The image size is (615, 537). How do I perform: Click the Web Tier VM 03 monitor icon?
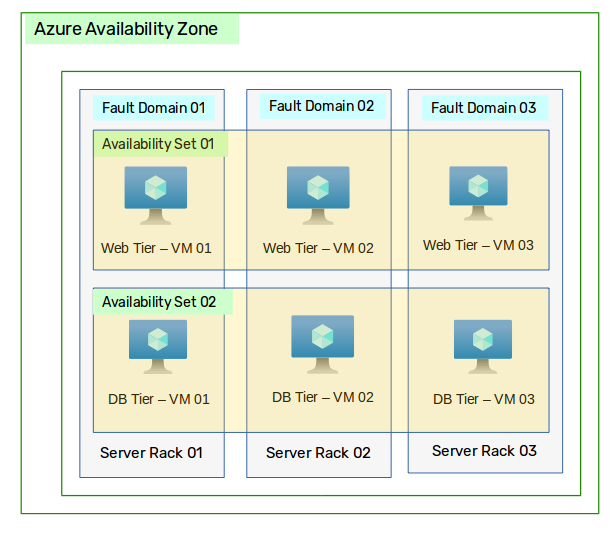pyautogui.click(x=478, y=193)
